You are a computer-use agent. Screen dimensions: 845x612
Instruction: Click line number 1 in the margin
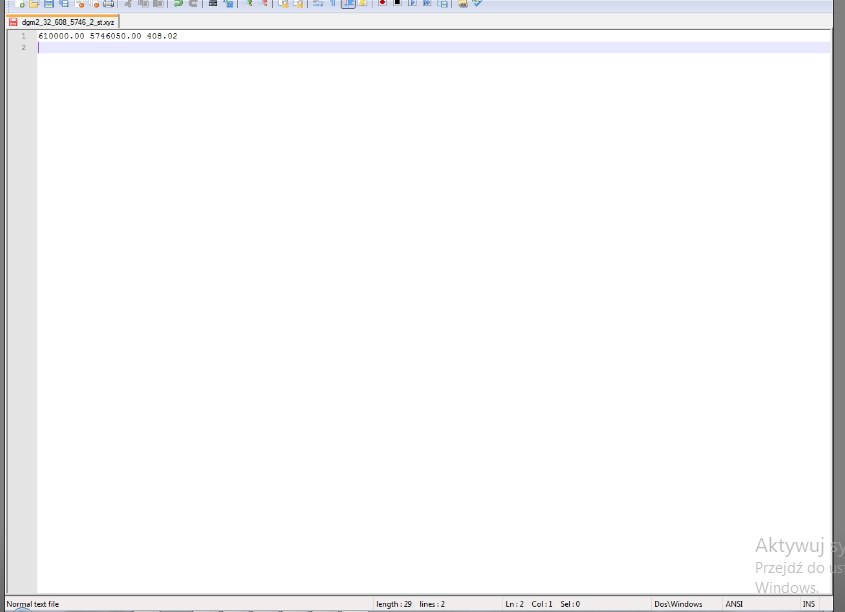(x=23, y=36)
